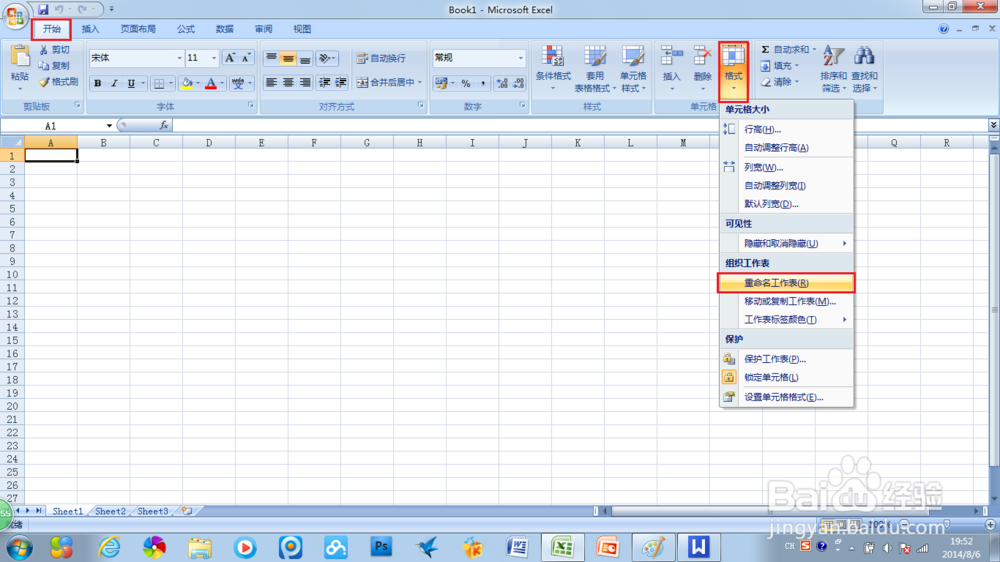Viewport: 1000px width, 562px height.
Task: Switch to 开始 Home tab
Action: pyautogui.click(x=52, y=29)
